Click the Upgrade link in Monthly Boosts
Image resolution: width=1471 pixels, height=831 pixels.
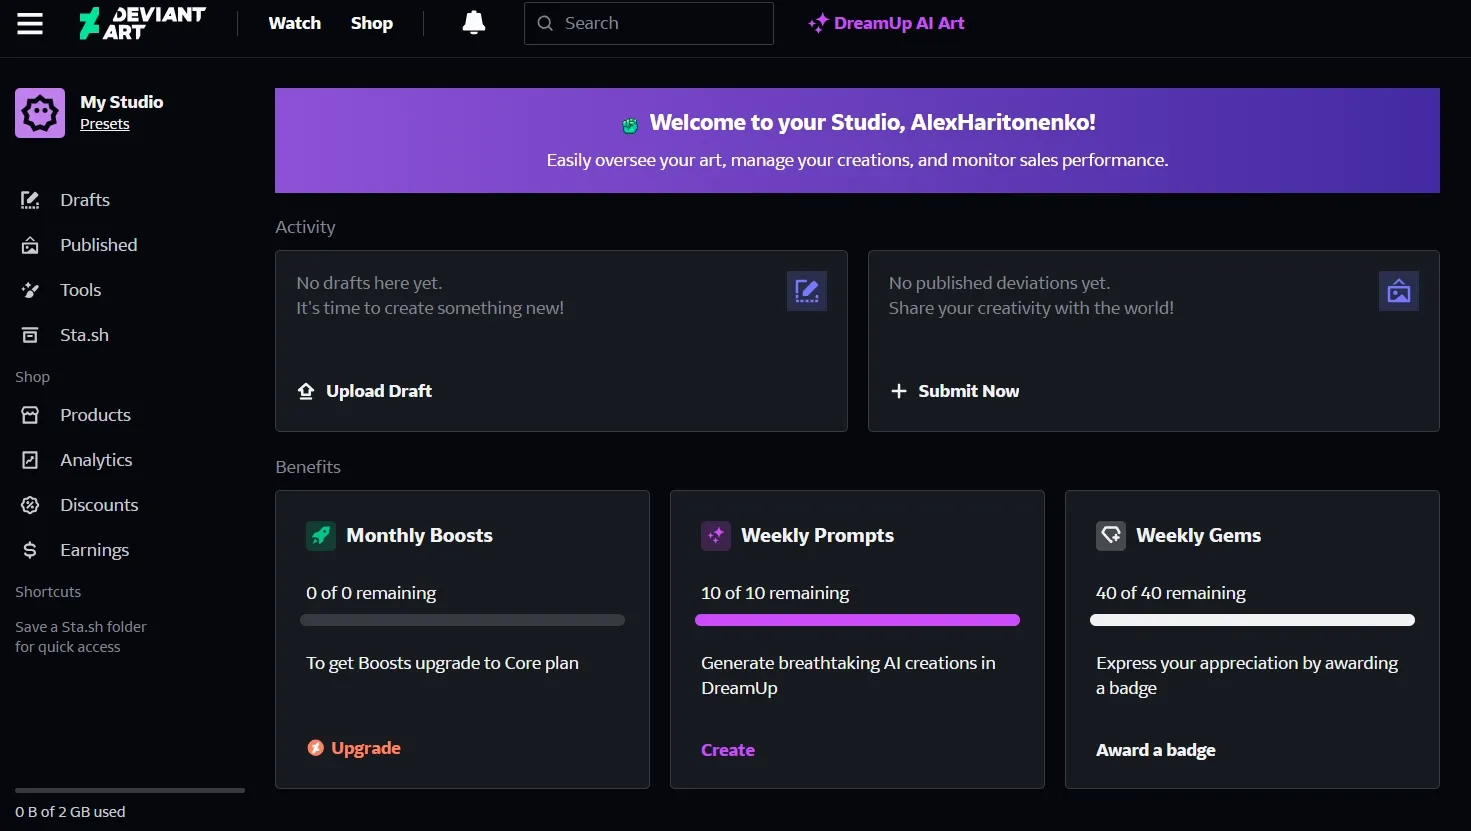(354, 748)
